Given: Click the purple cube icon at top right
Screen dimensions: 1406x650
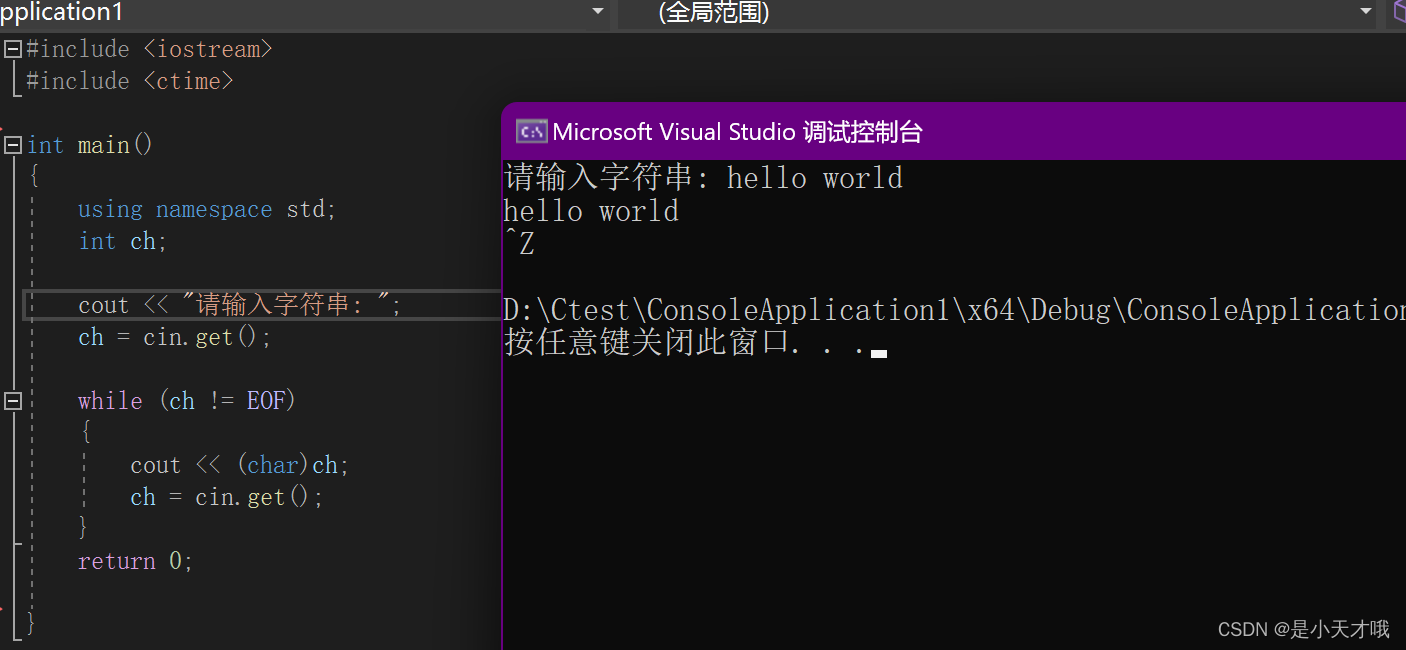Looking at the screenshot, I should (x=1399, y=13).
